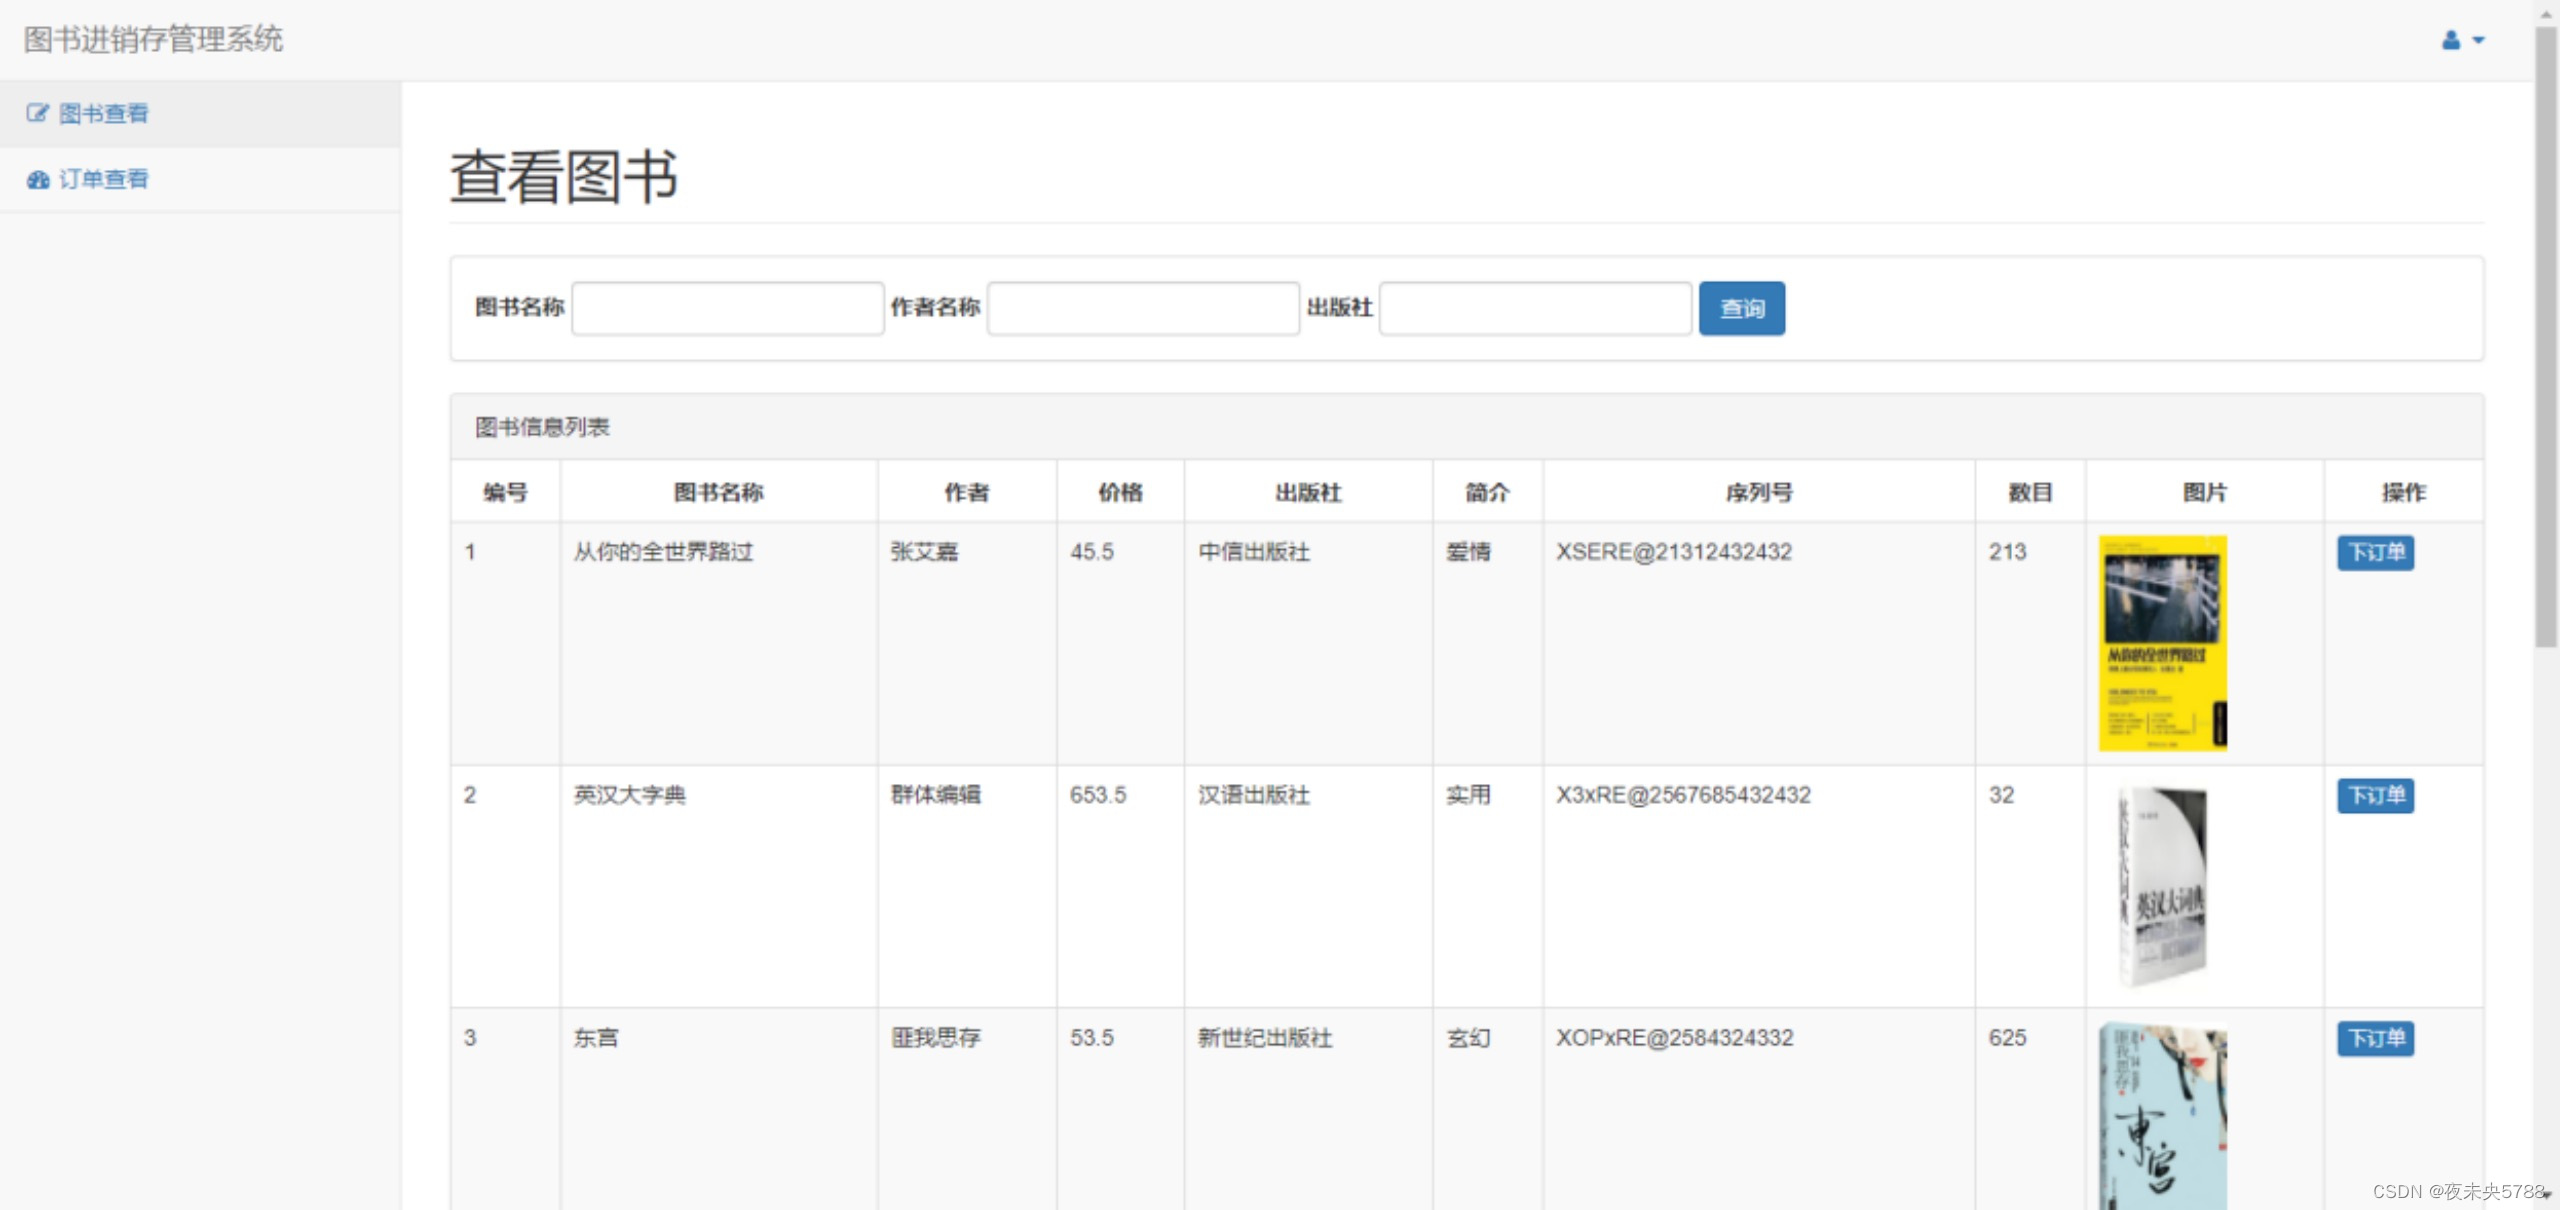The height and width of the screenshot is (1210, 2560).
Task: Click author cell 群体编辑
Action: [936, 795]
